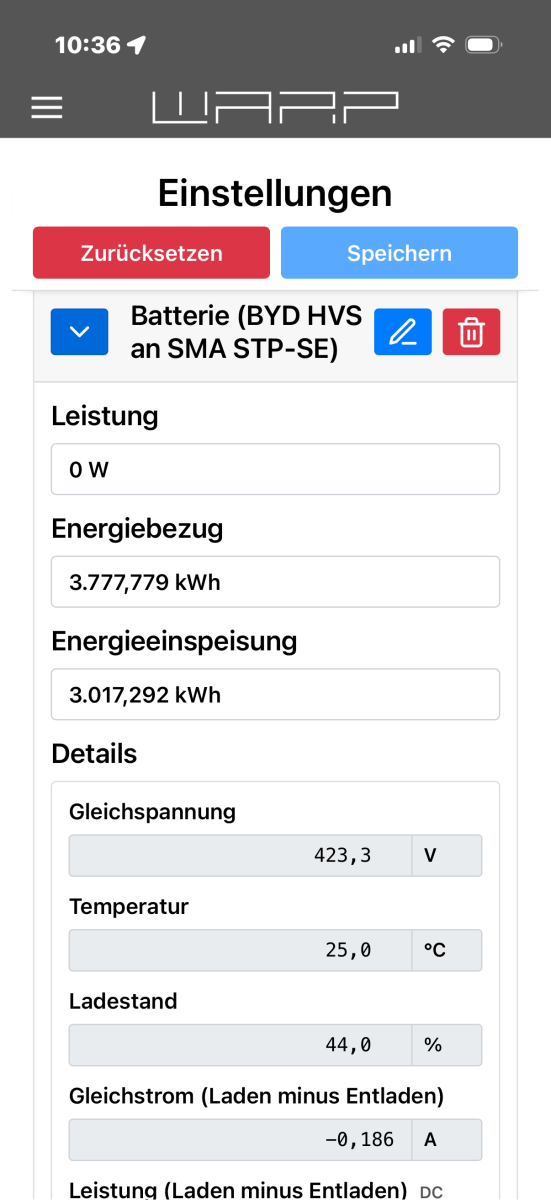Tap the battery status icon
551x1200 pixels.
484,45
